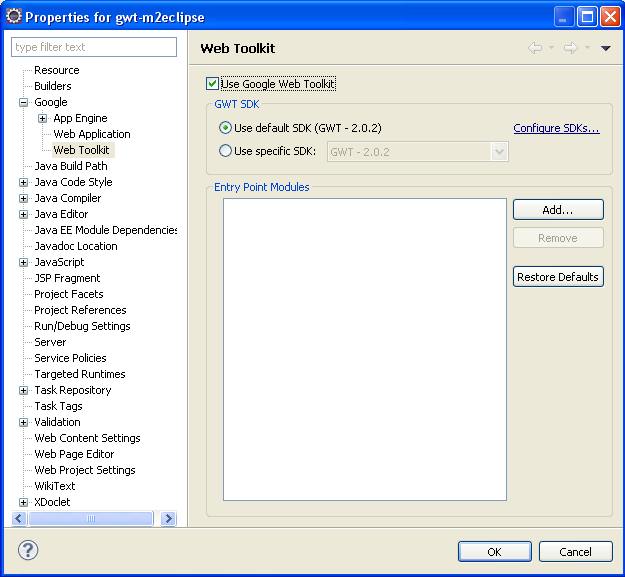Go forward using the right arrow icon
The width and height of the screenshot is (625, 577).
point(571,48)
